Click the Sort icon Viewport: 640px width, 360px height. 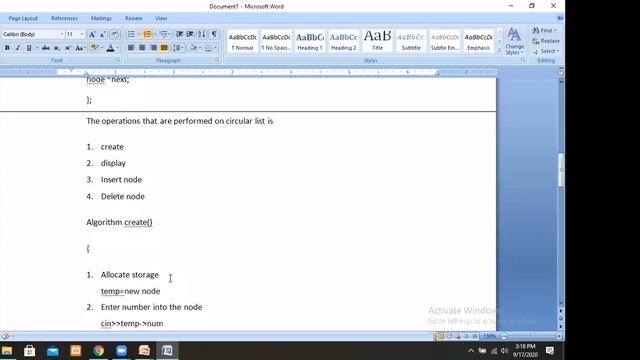tap(202, 34)
